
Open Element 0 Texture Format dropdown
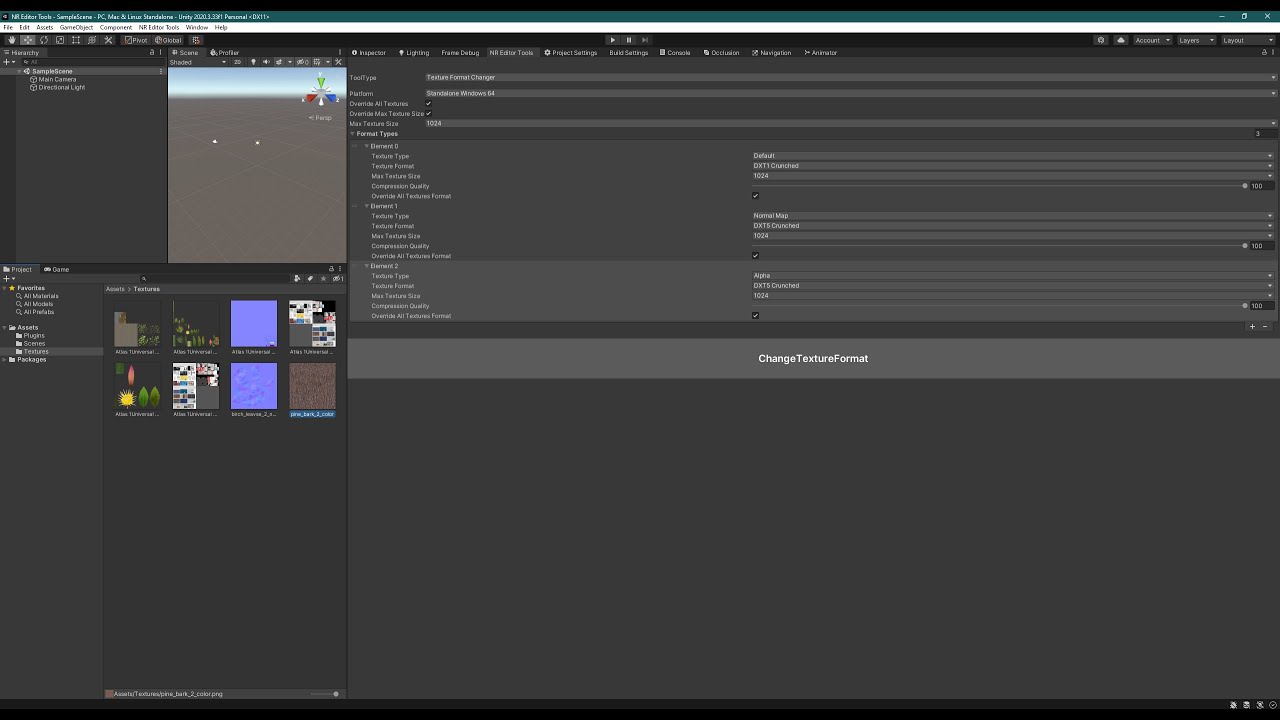coord(1013,166)
